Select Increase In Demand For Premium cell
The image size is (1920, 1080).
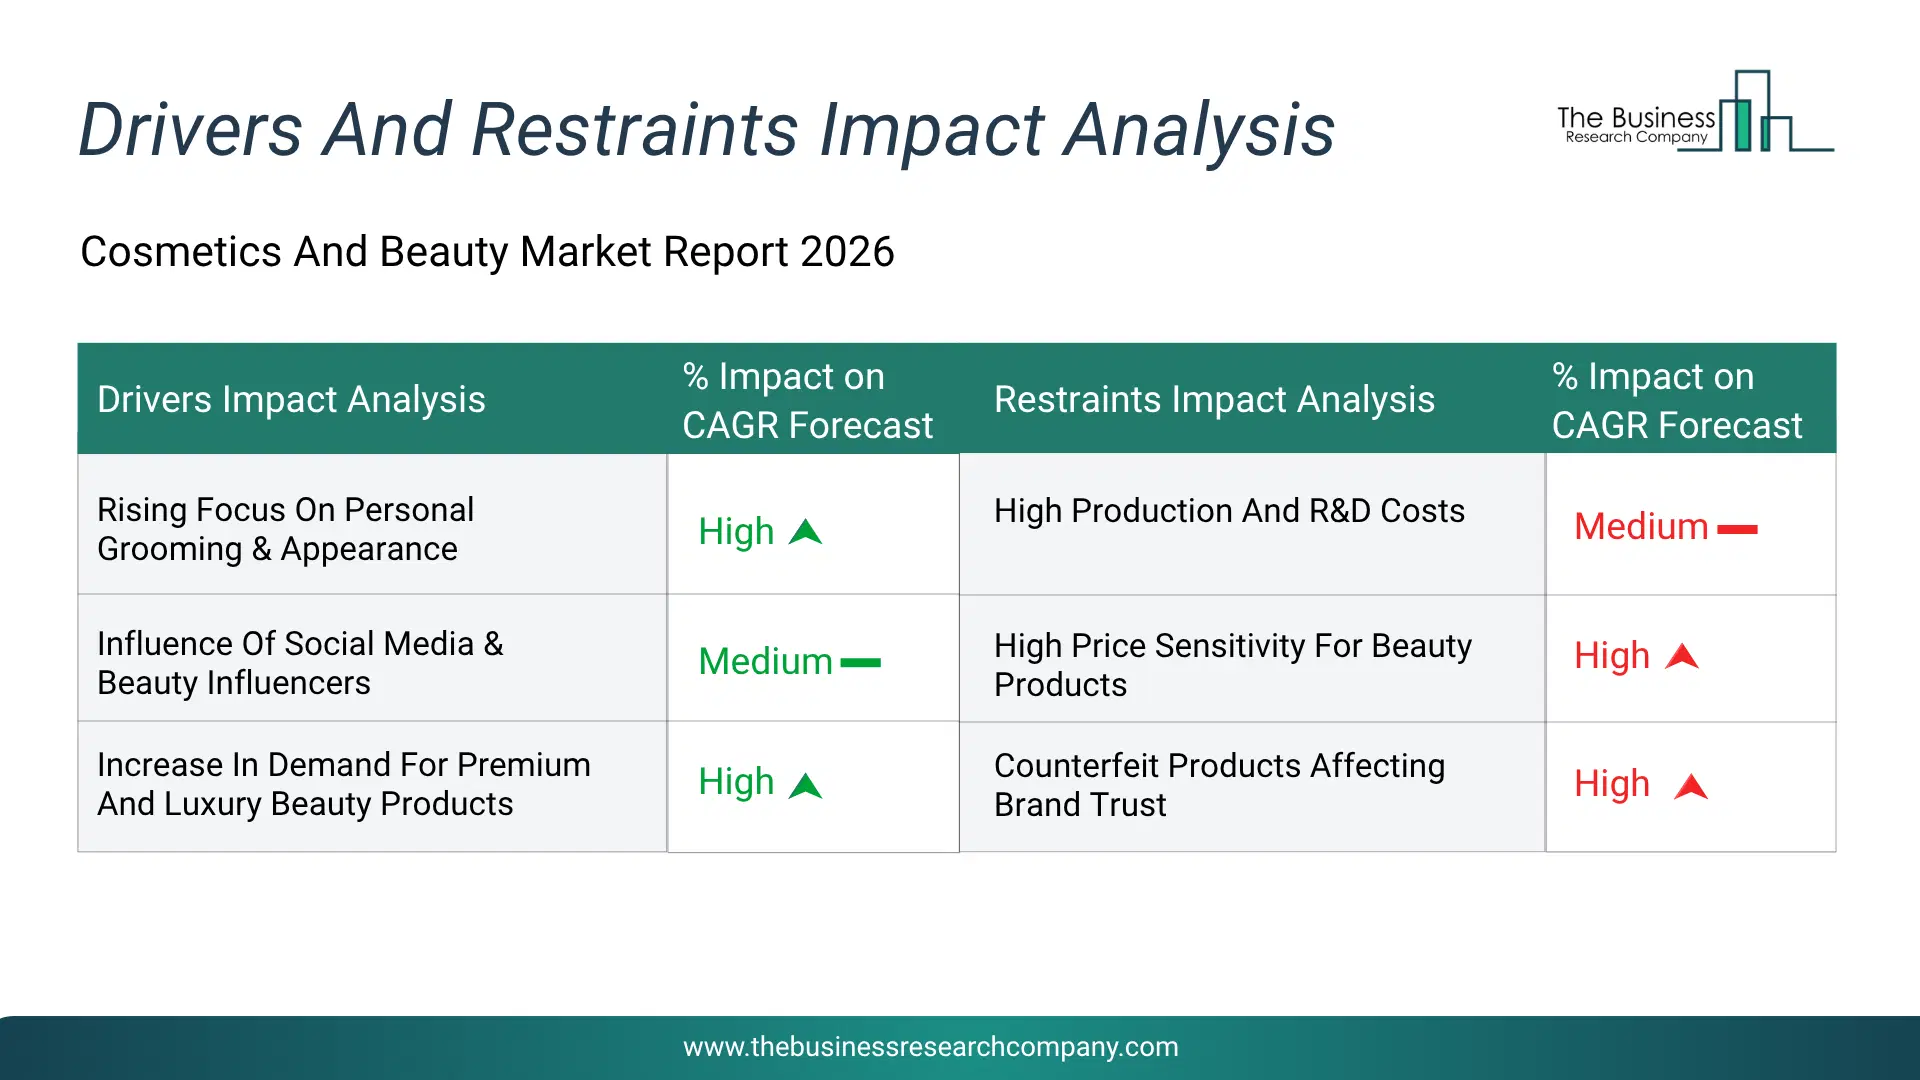[372, 787]
